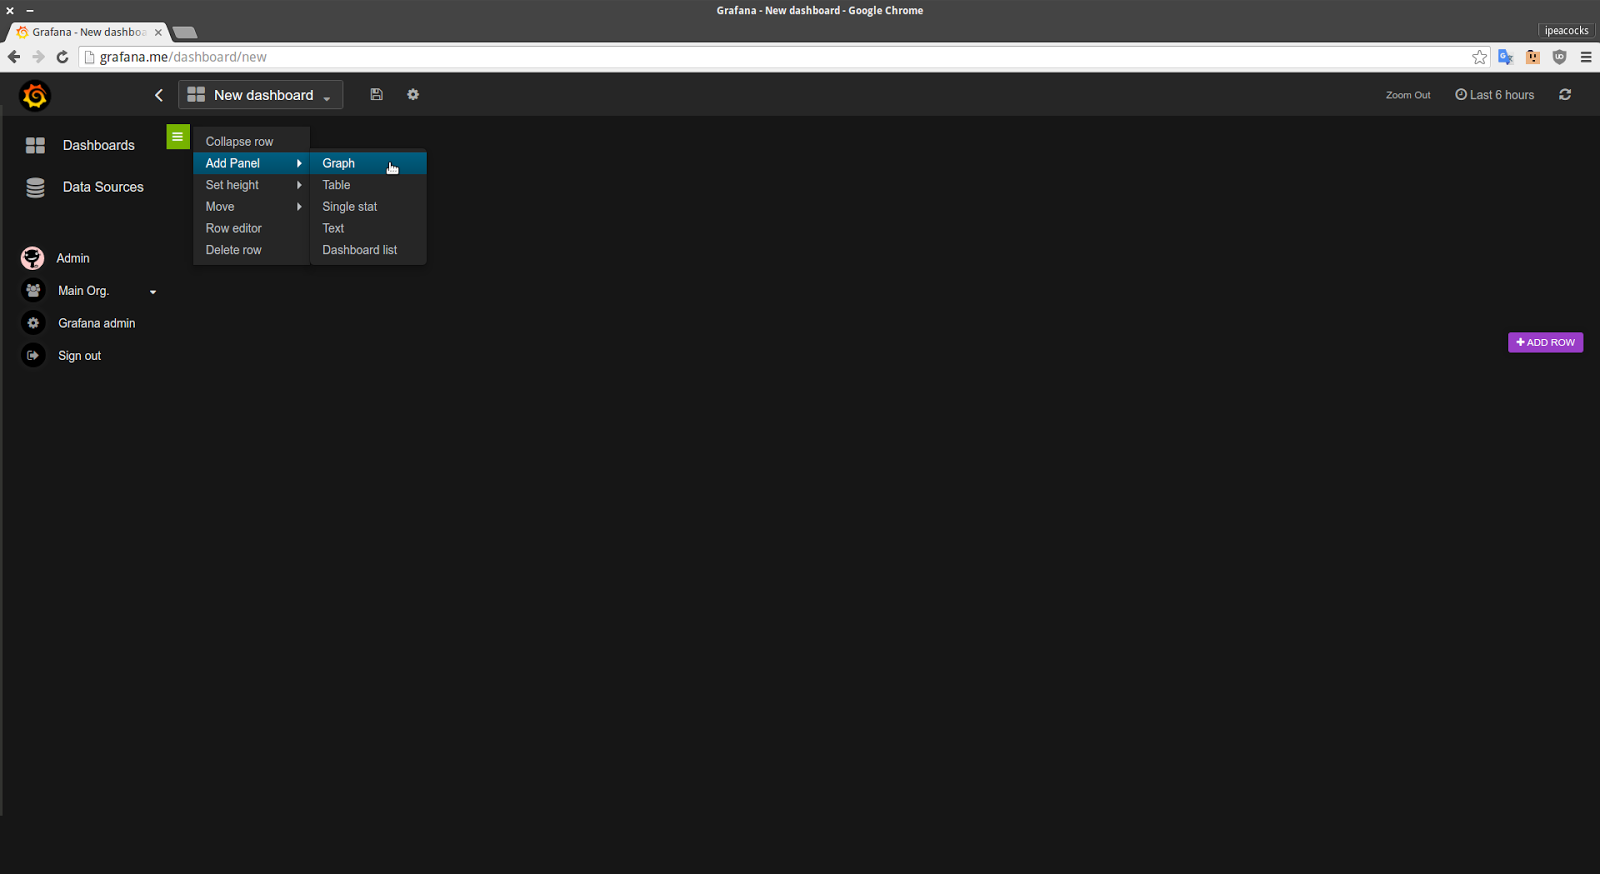
Task: Reload the page in Chrome
Action: click(62, 57)
